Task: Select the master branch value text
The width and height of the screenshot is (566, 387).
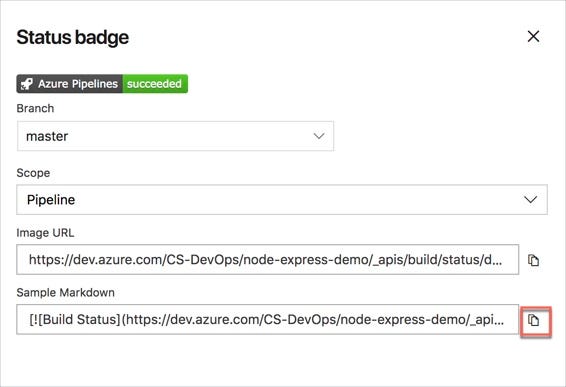Action: click(47, 136)
